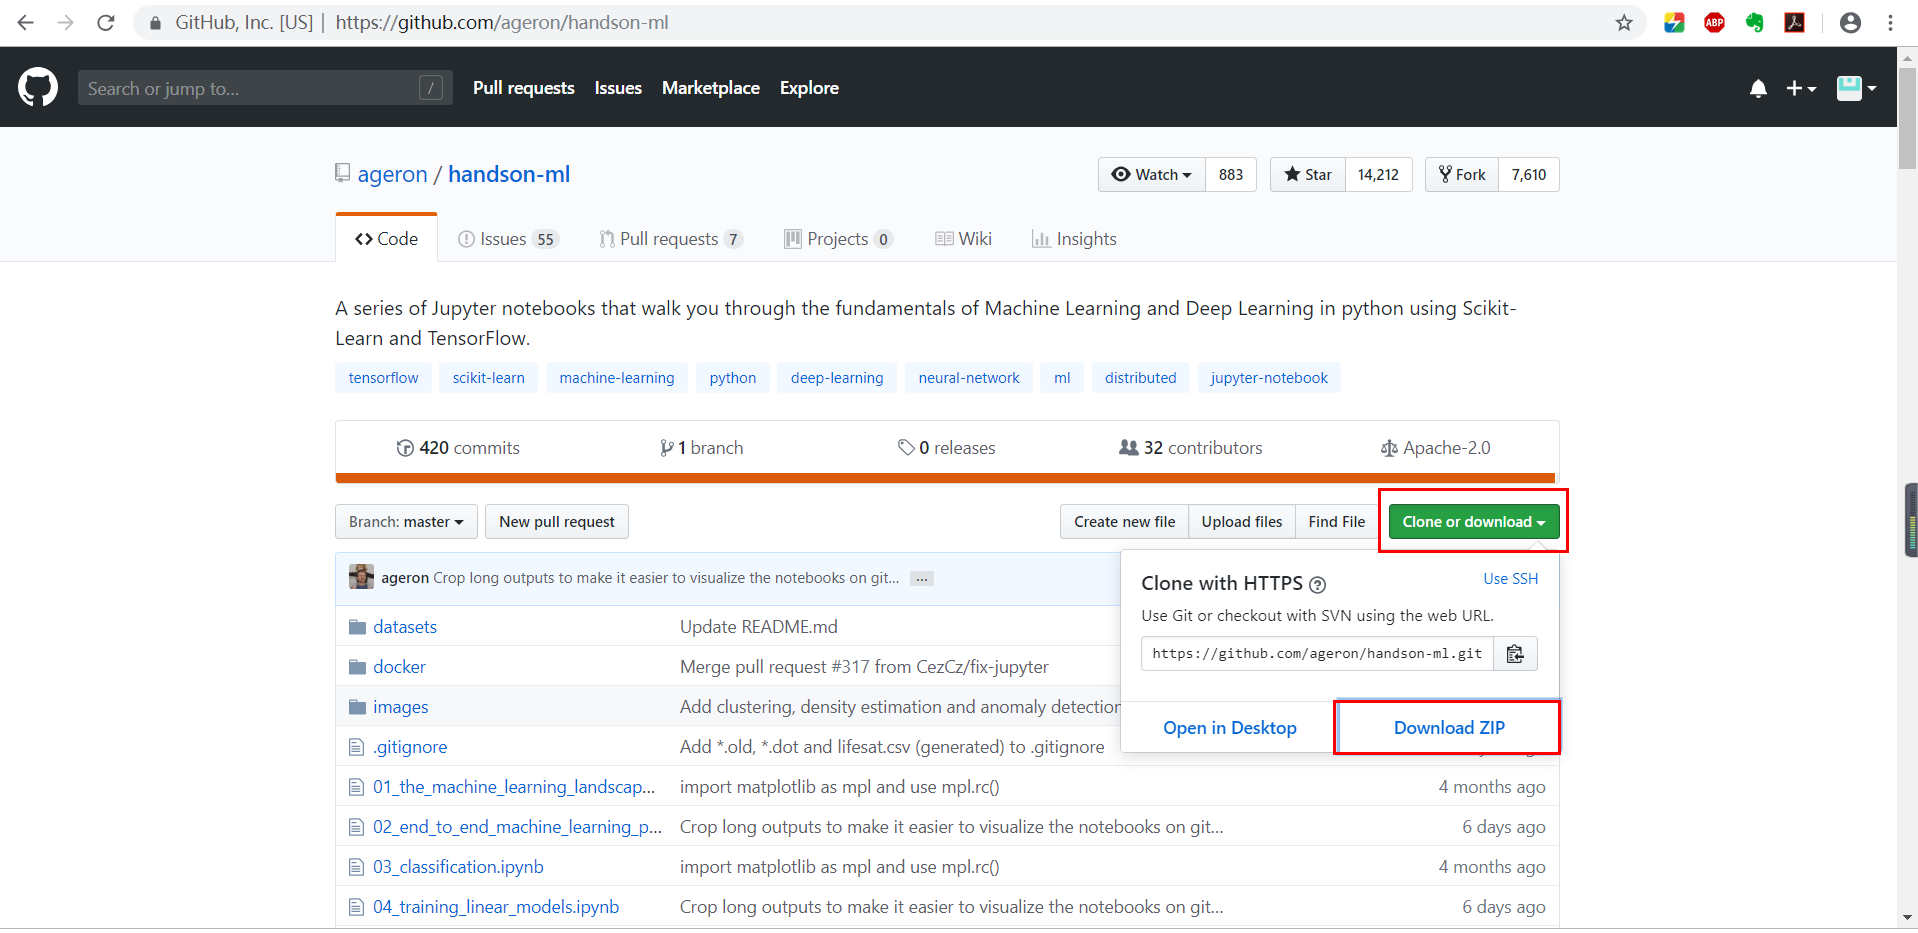This screenshot has width=1918, height=933.
Task: Open Pull requests in top navigation
Action: [524, 88]
